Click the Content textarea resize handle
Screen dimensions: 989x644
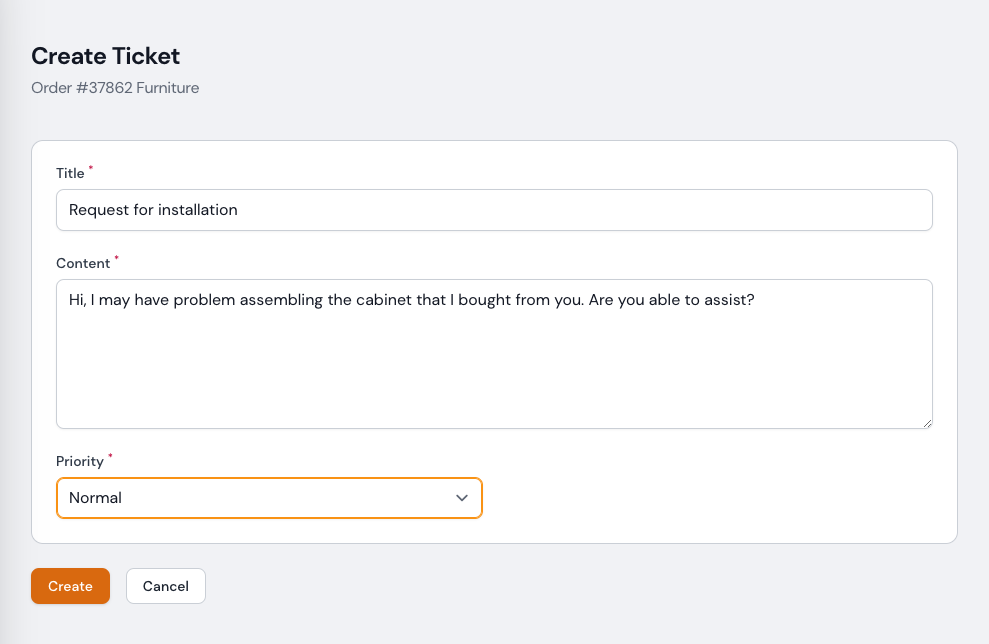click(x=927, y=423)
